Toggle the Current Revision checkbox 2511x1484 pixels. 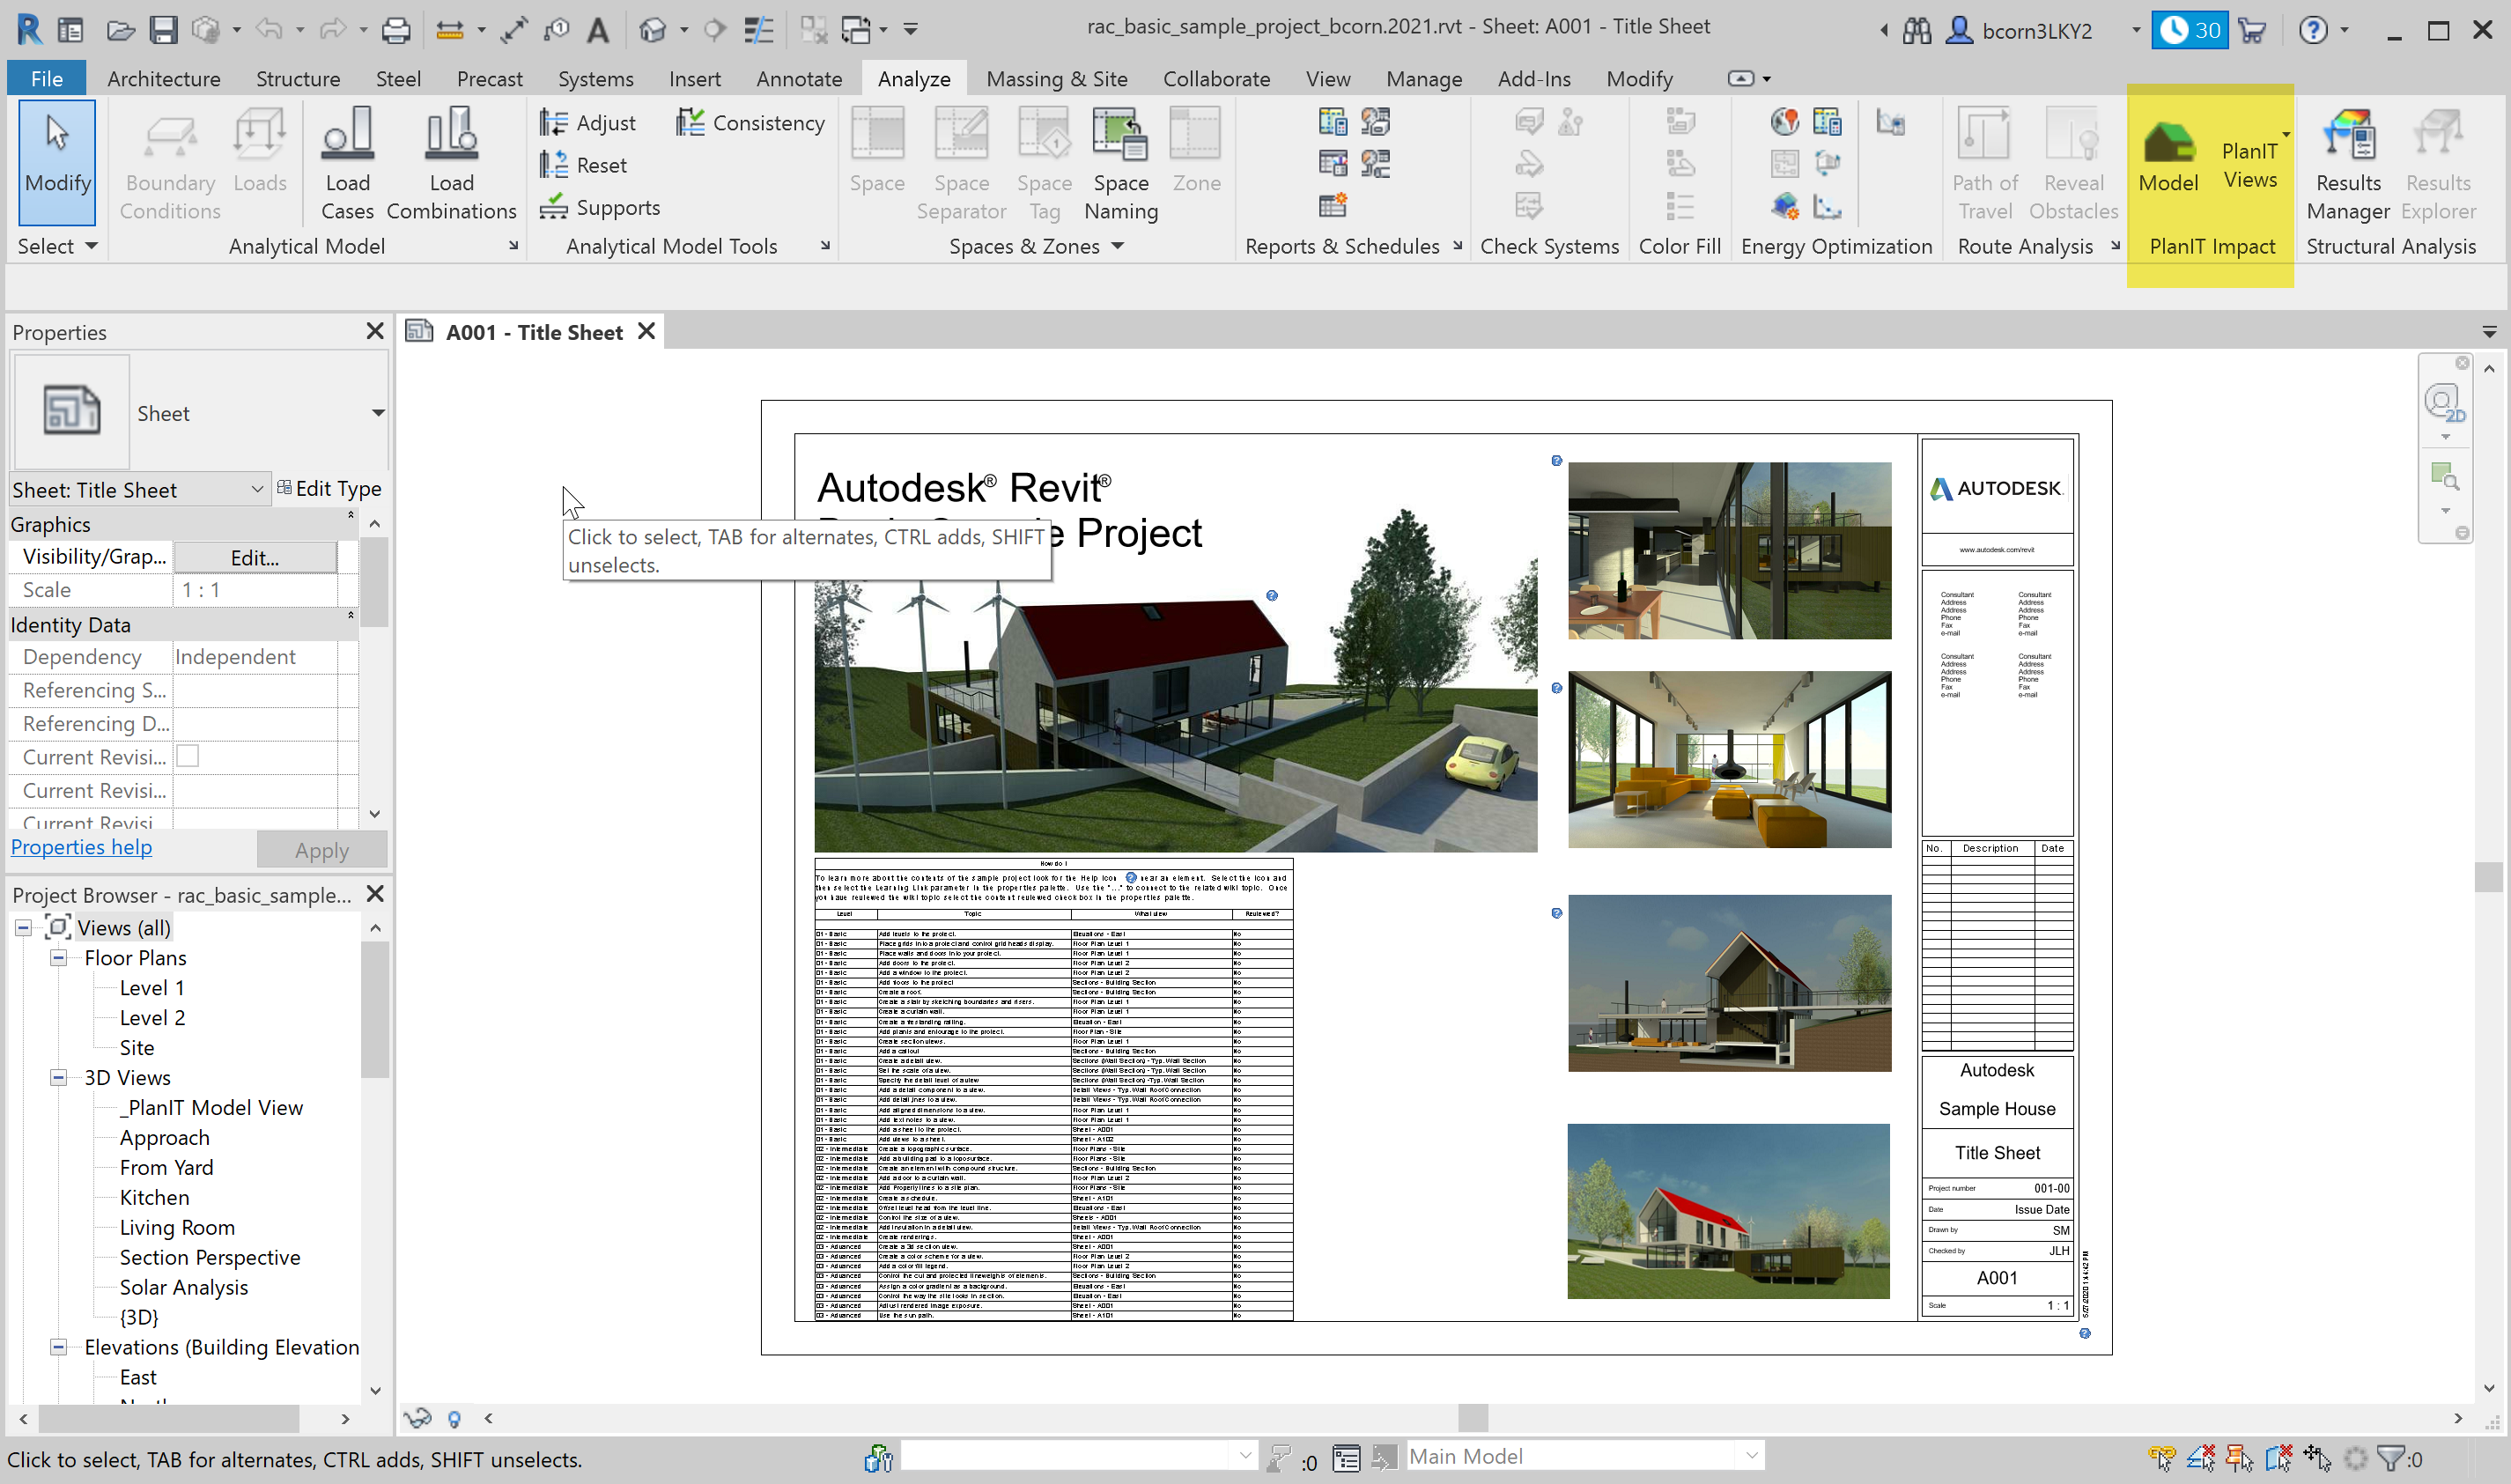[x=187, y=756]
